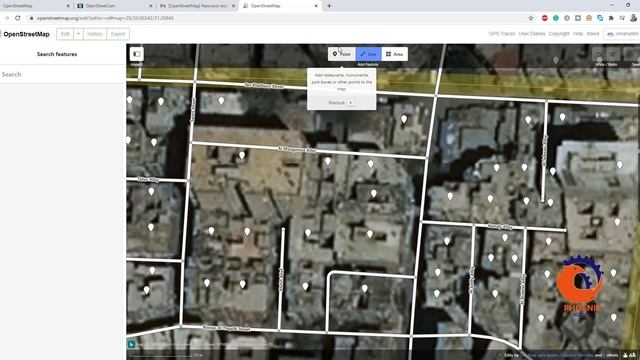The width and height of the screenshot is (640, 360).
Task: Open the Export tab
Action: click(118, 34)
